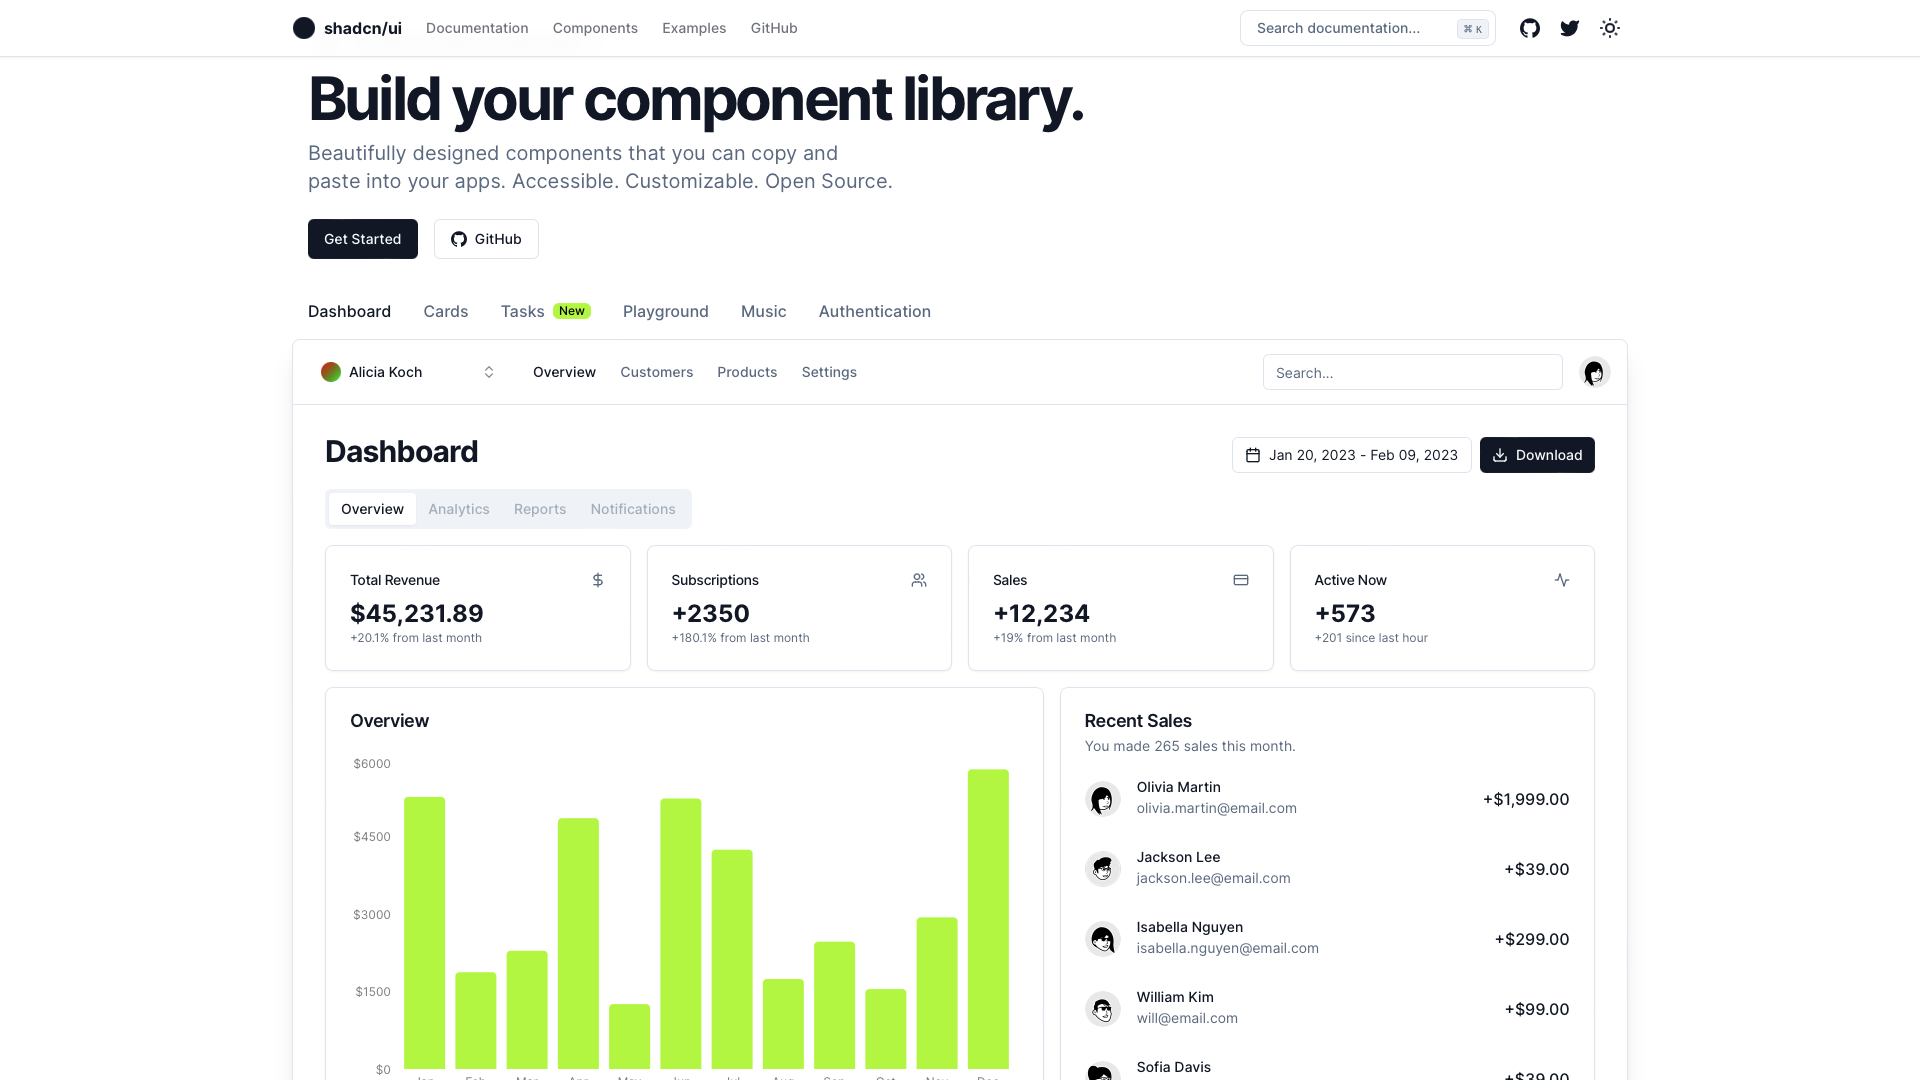1920x1080 pixels.
Task: Click the Download button
Action: (1537, 455)
